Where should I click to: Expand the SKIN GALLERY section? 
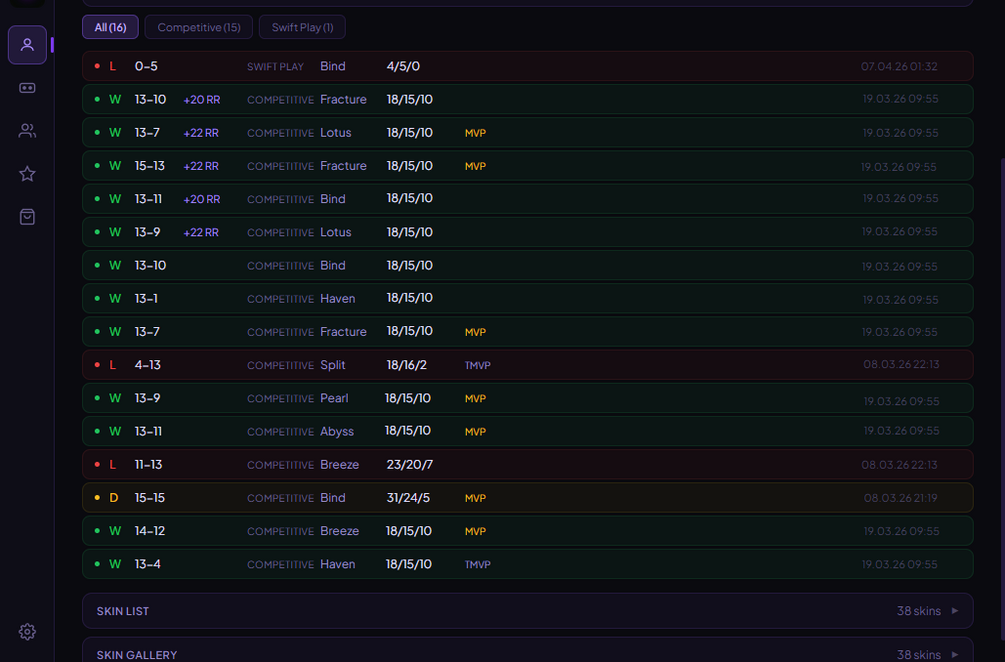527,650
